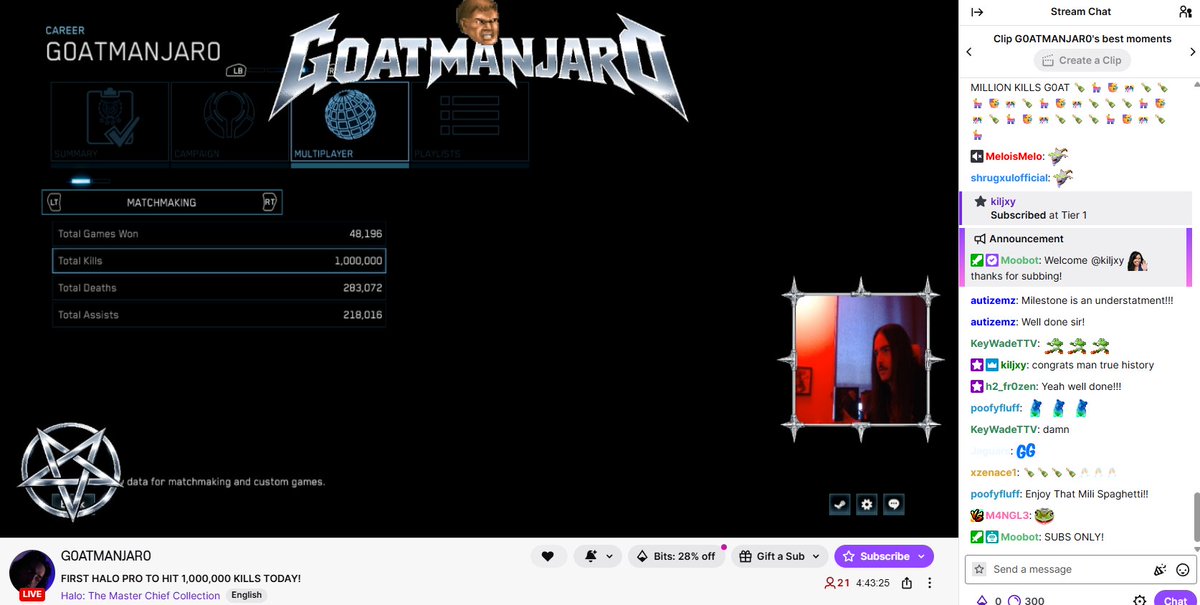Open the Bits balance icon

point(980,600)
